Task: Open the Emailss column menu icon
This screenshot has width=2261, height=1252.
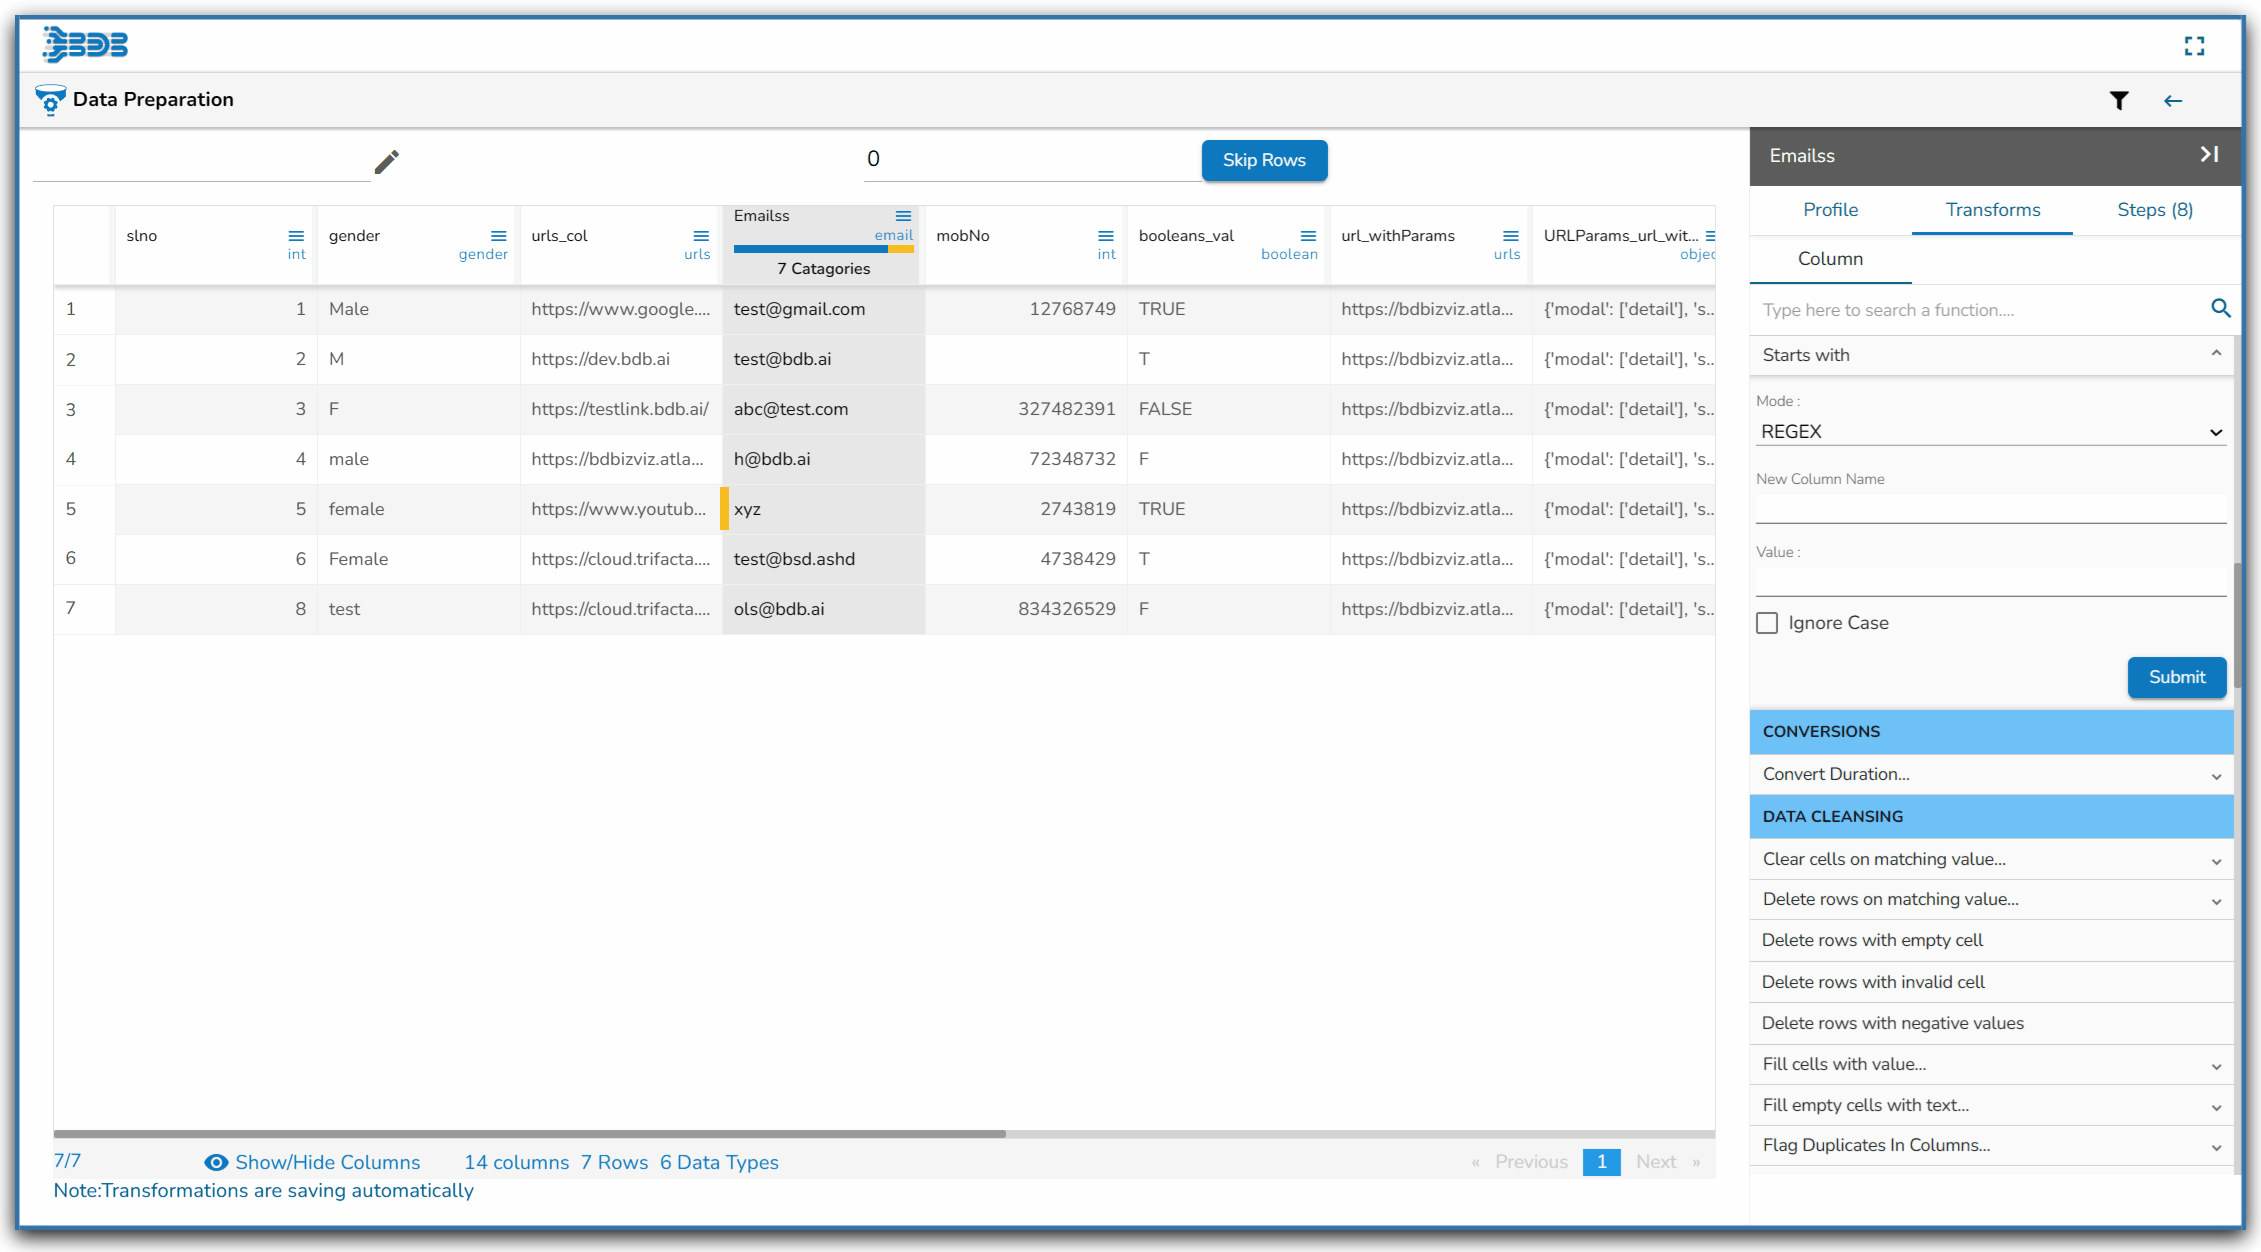Action: point(903,216)
